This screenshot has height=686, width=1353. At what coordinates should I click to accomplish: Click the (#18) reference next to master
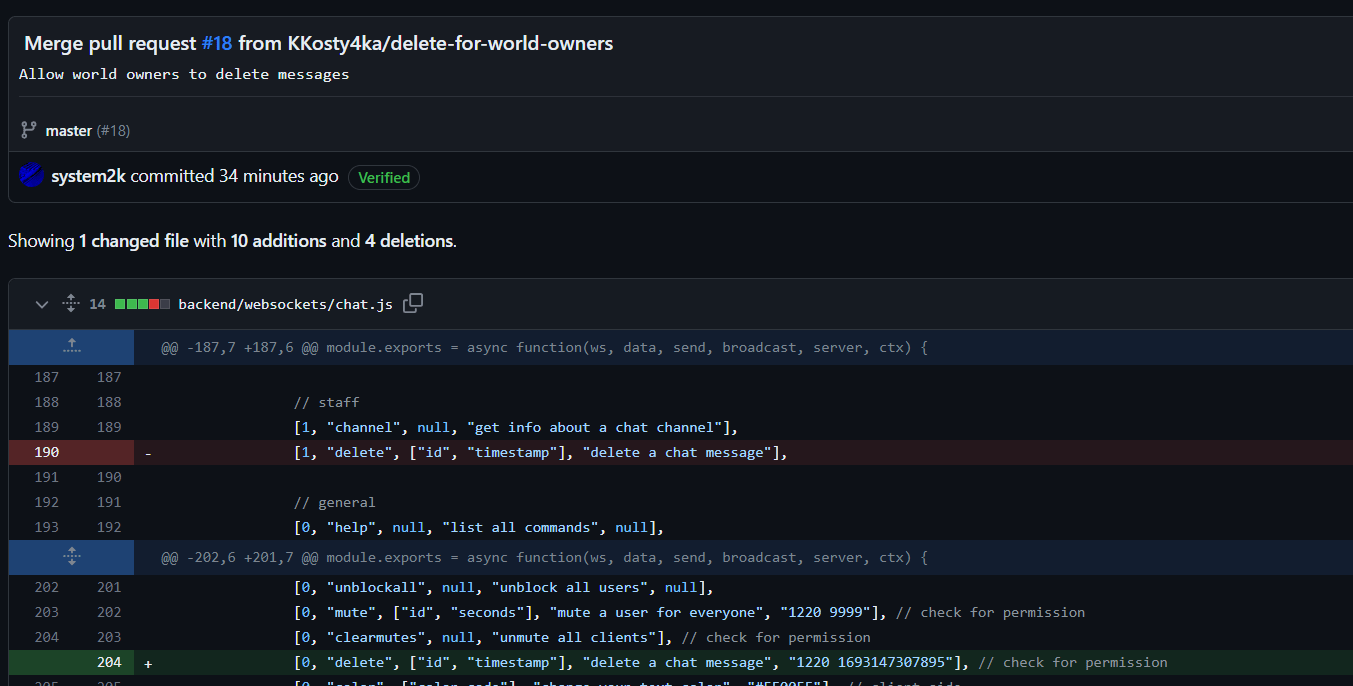tap(113, 131)
